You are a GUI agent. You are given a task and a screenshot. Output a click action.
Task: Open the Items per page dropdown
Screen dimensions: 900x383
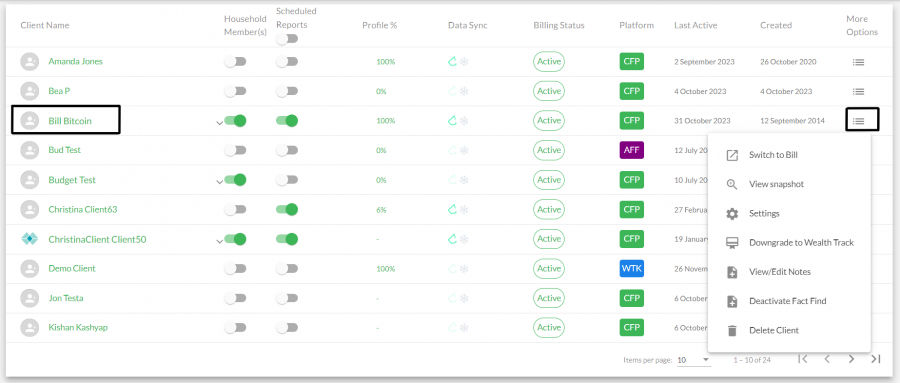693,360
